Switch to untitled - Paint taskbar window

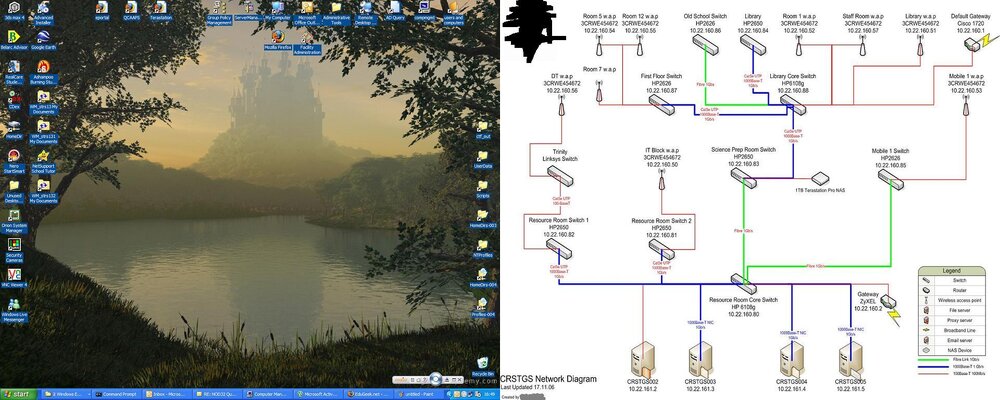click(418, 394)
